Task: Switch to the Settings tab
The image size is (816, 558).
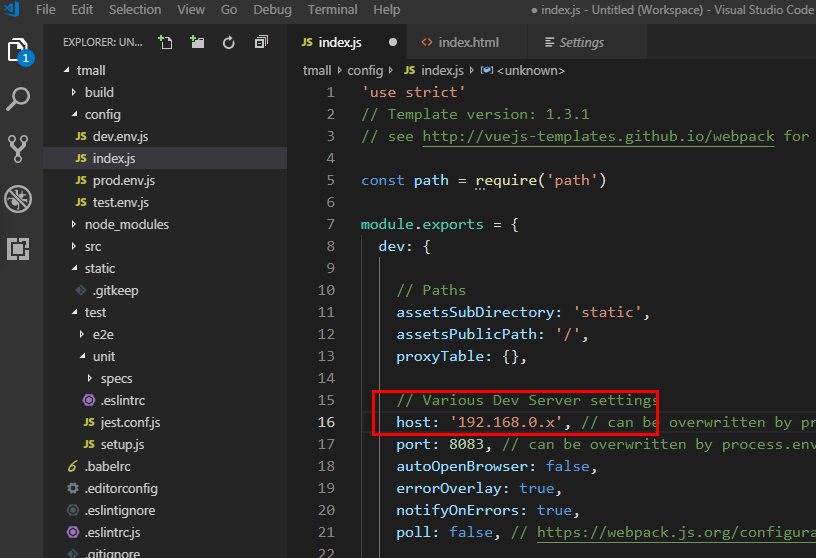Action: (x=581, y=43)
